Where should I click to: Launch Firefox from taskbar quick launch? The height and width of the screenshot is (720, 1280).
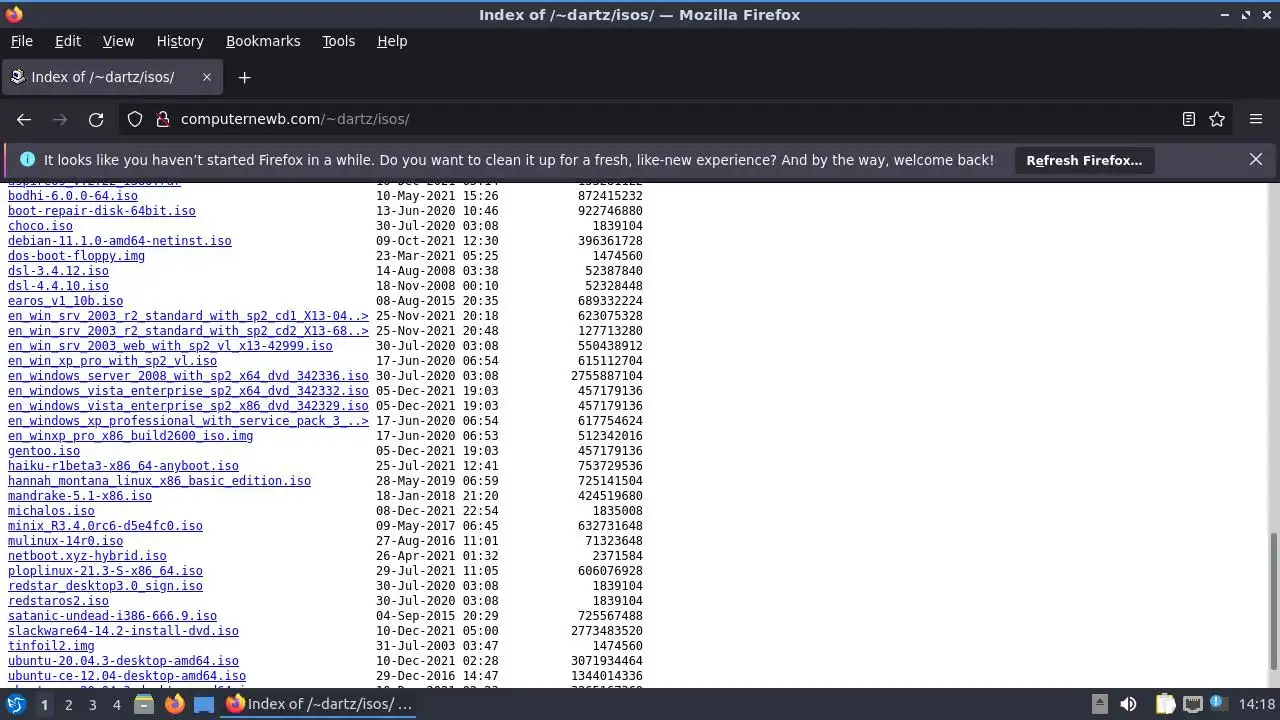(x=174, y=704)
